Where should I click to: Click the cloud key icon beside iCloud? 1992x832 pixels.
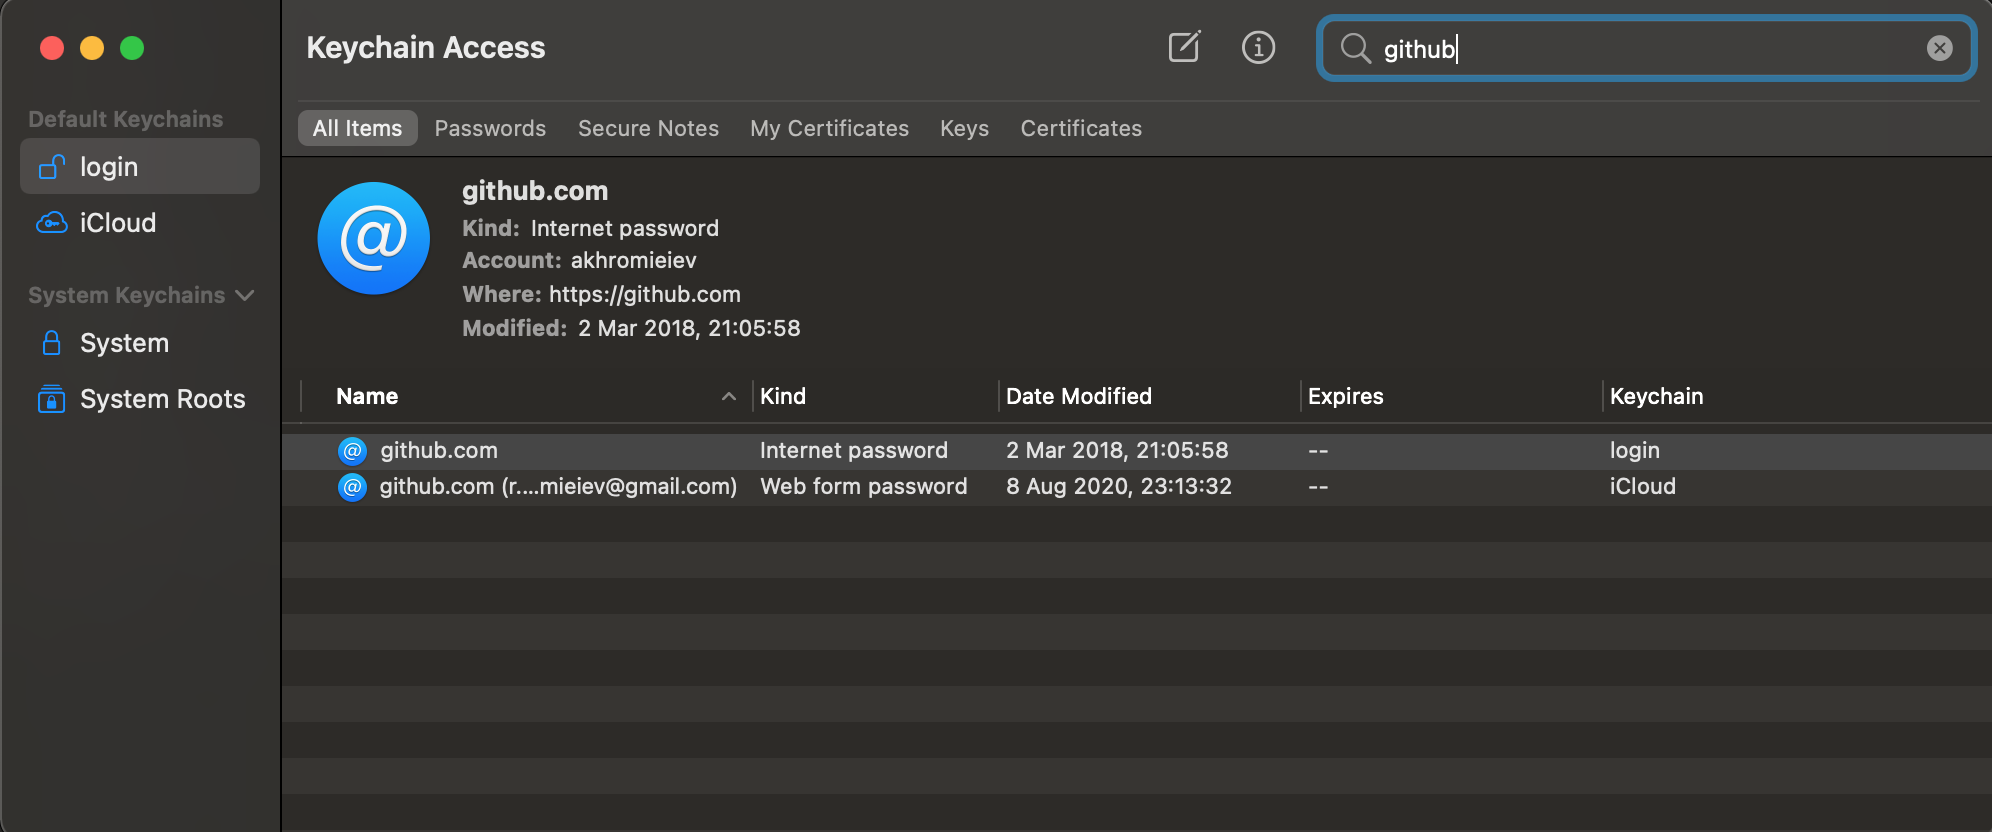click(x=52, y=222)
